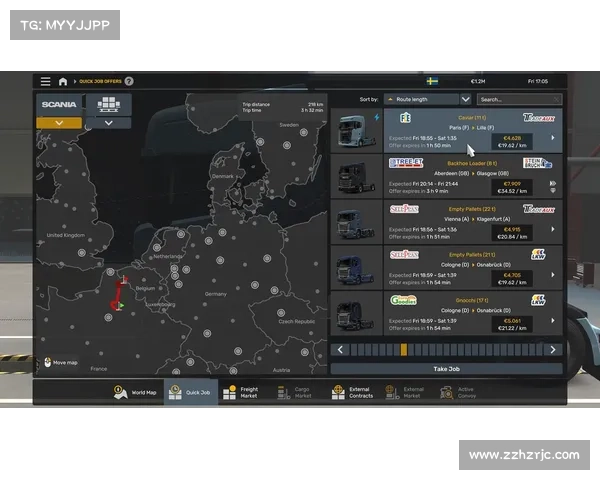Switch to the Quick Job tab
Screen dimensions: 600x480
(191, 392)
